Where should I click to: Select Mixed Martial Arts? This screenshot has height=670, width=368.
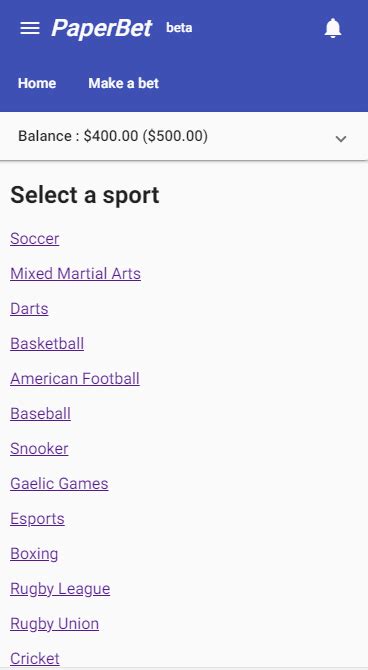tap(75, 273)
